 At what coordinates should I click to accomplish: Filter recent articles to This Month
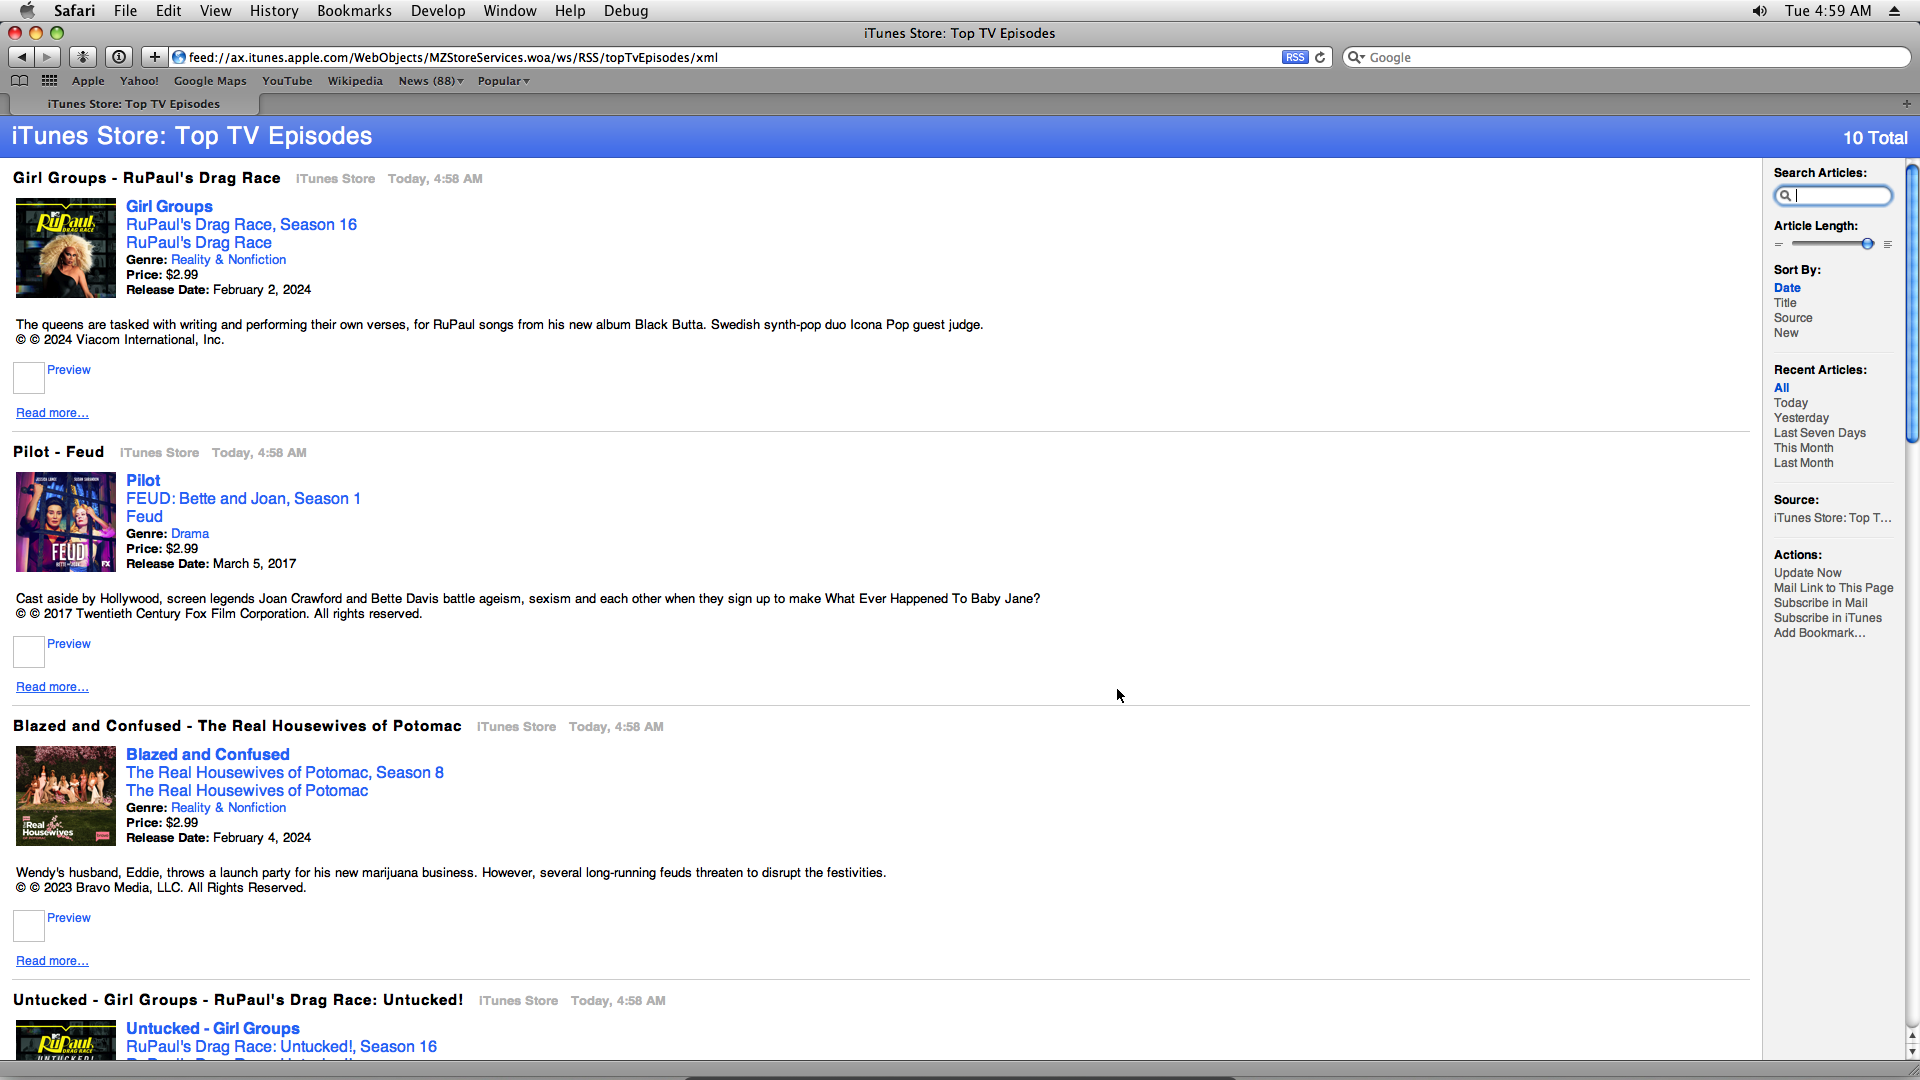pyautogui.click(x=1804, y=448)
